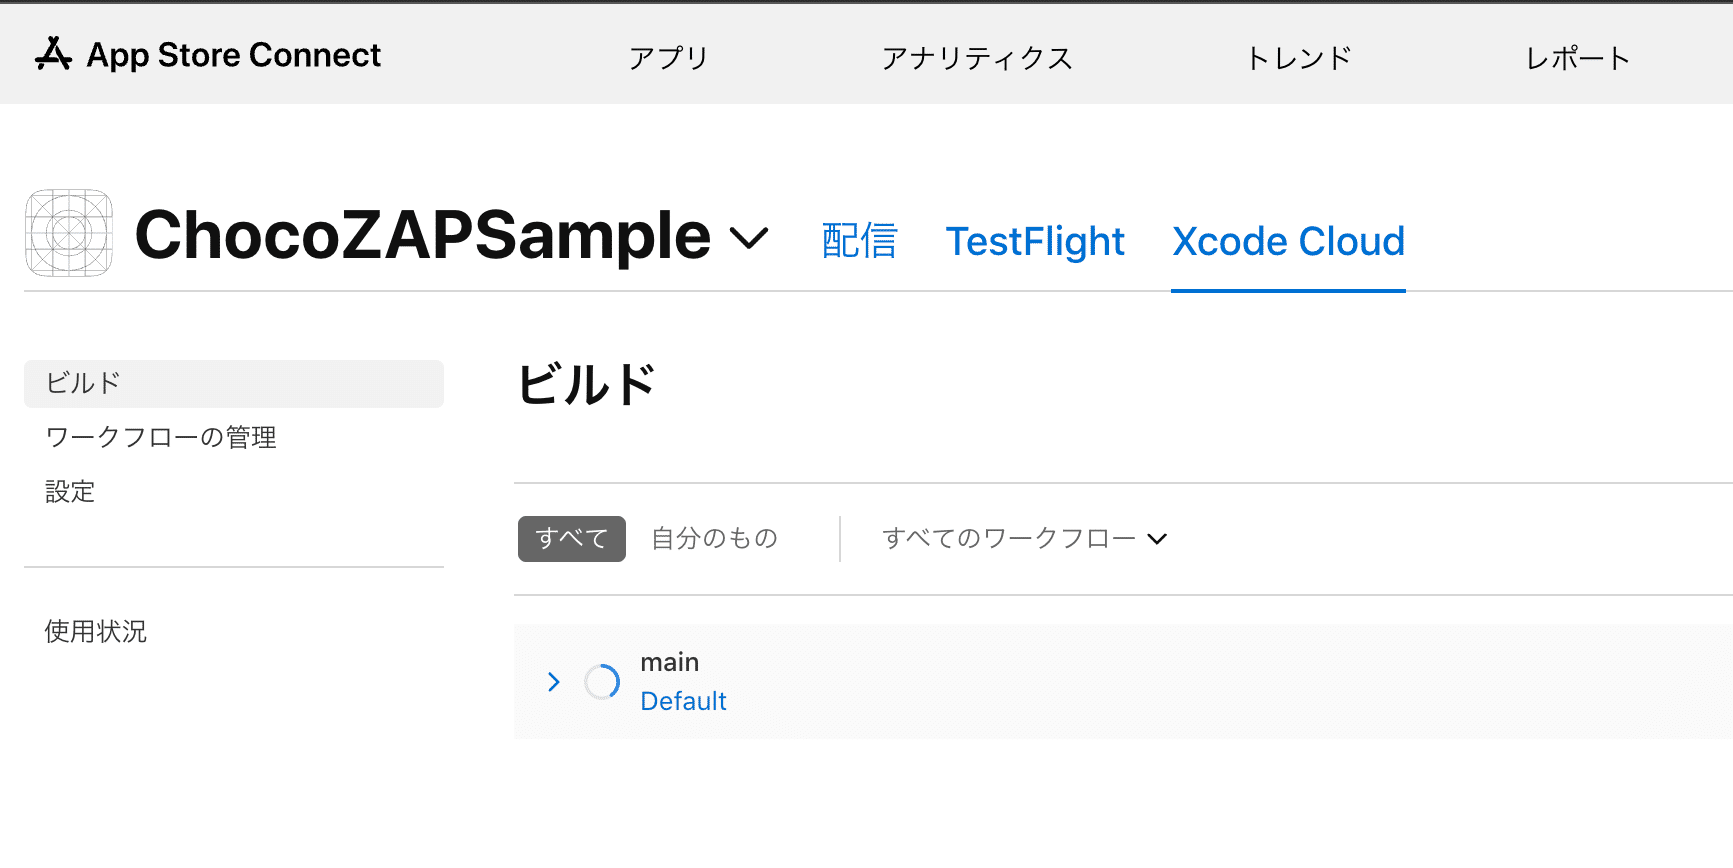The image size is (1733, 868).
Task: Open the アナリティクス top menu
Action: [x=976, y=58]
